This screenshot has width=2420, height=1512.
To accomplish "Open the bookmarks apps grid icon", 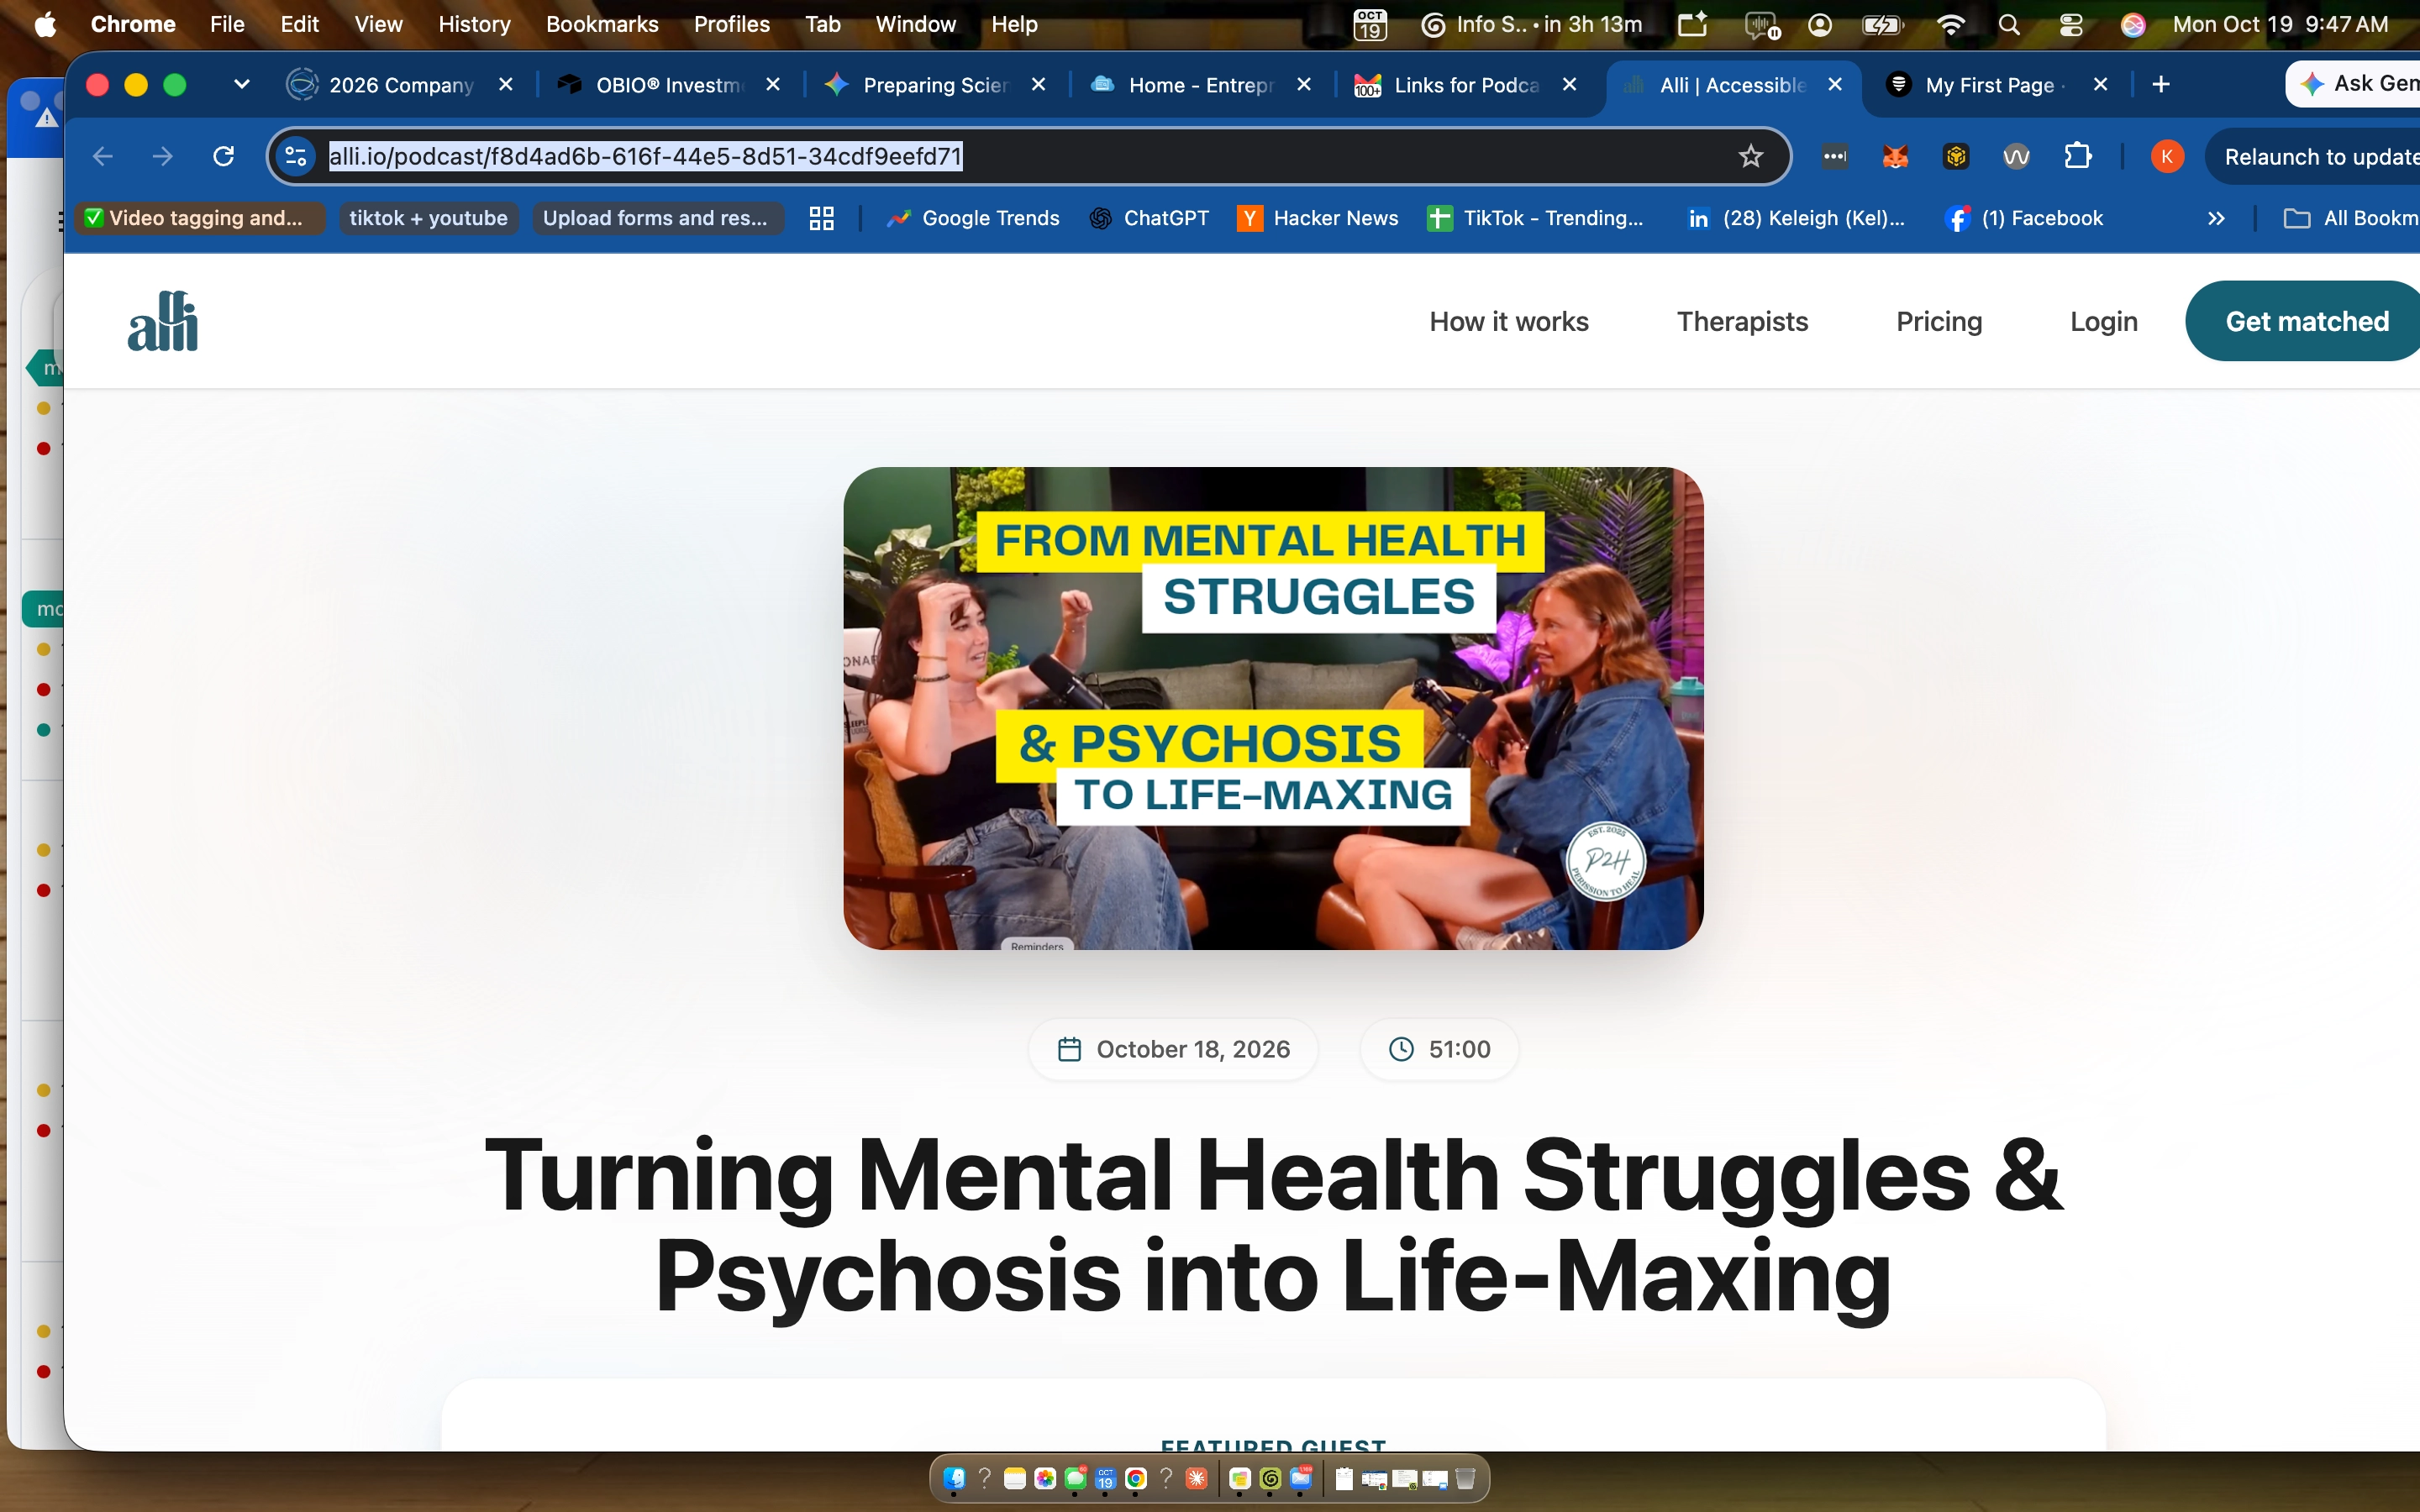I will 821,218.
